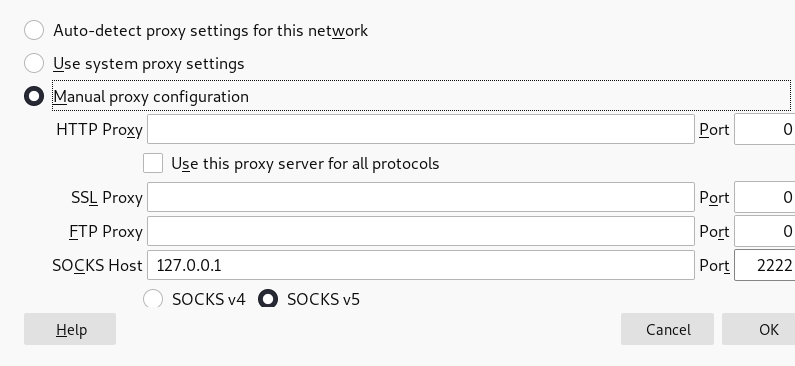Focus the SSL Proxy port field

pos(765,197)
